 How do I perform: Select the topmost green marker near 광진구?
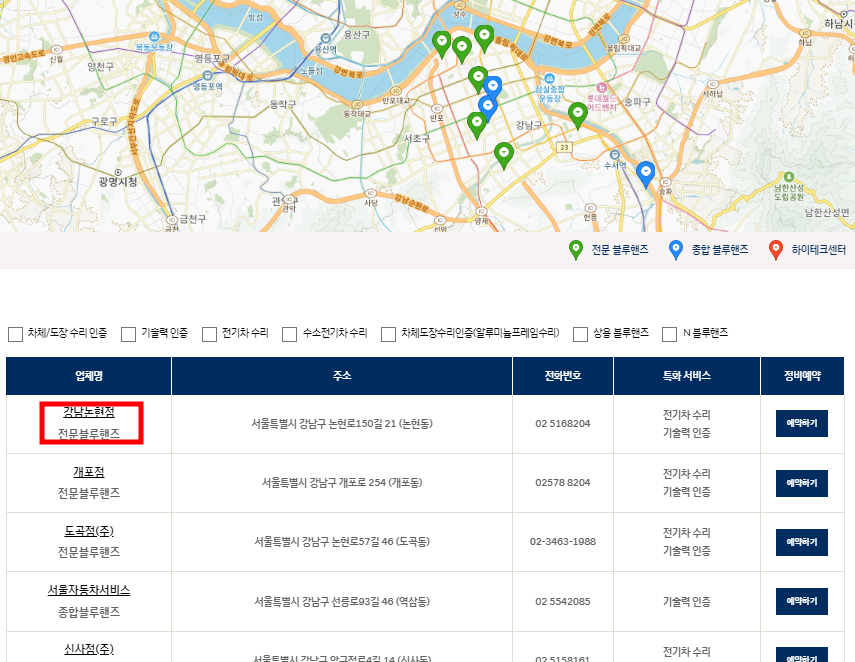485,36
